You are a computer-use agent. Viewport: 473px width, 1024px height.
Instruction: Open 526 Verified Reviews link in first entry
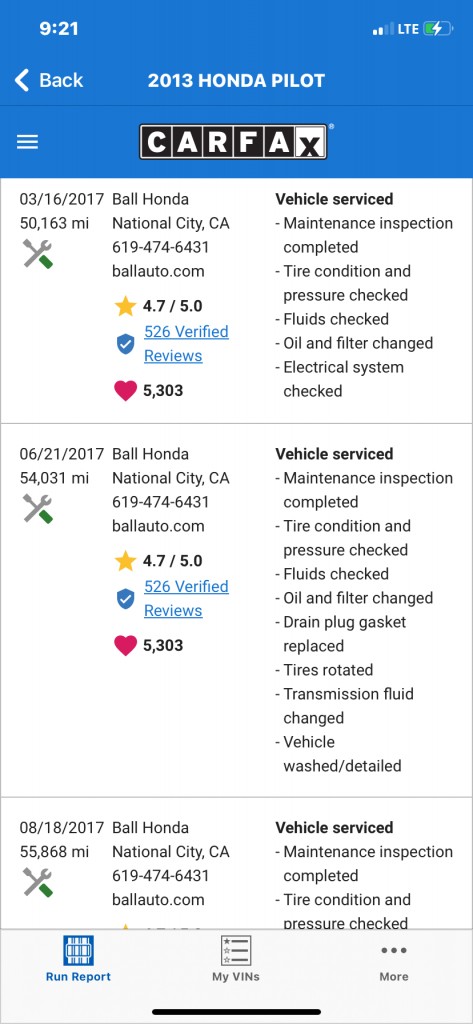tap(186, 344)
